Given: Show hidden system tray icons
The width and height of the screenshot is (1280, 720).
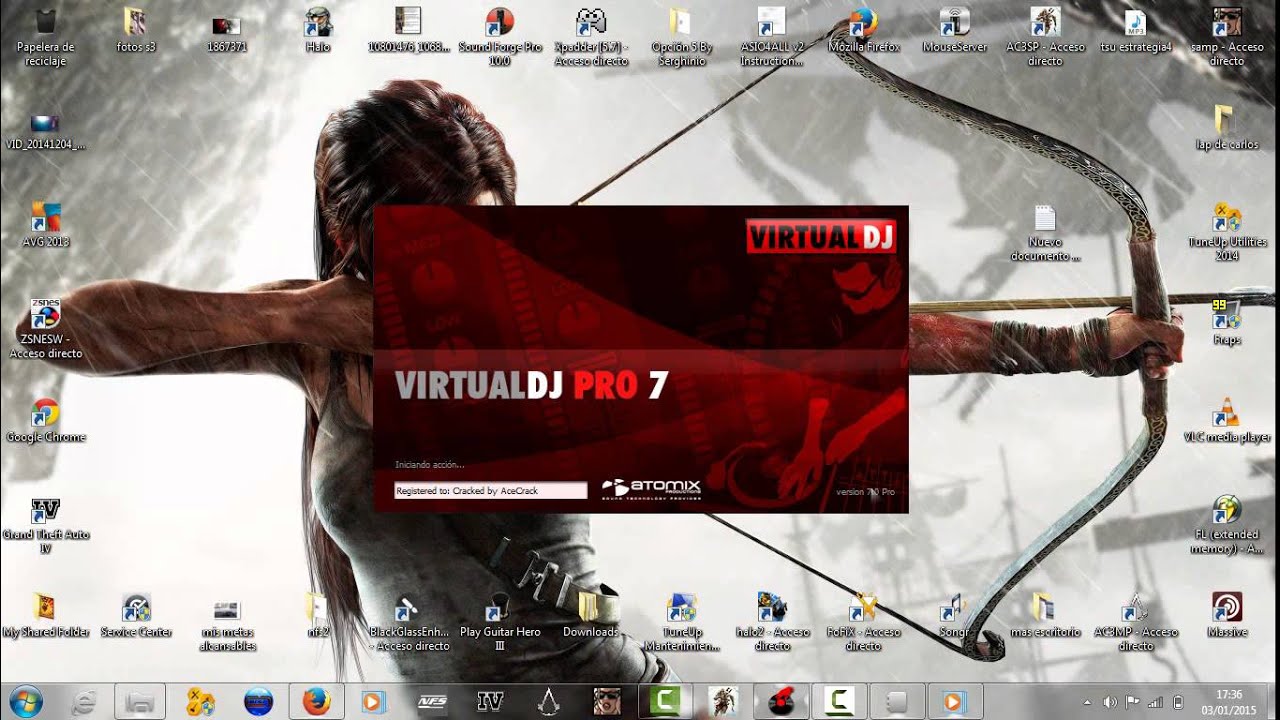Looking at the screenshot, I should point(1088,702).
